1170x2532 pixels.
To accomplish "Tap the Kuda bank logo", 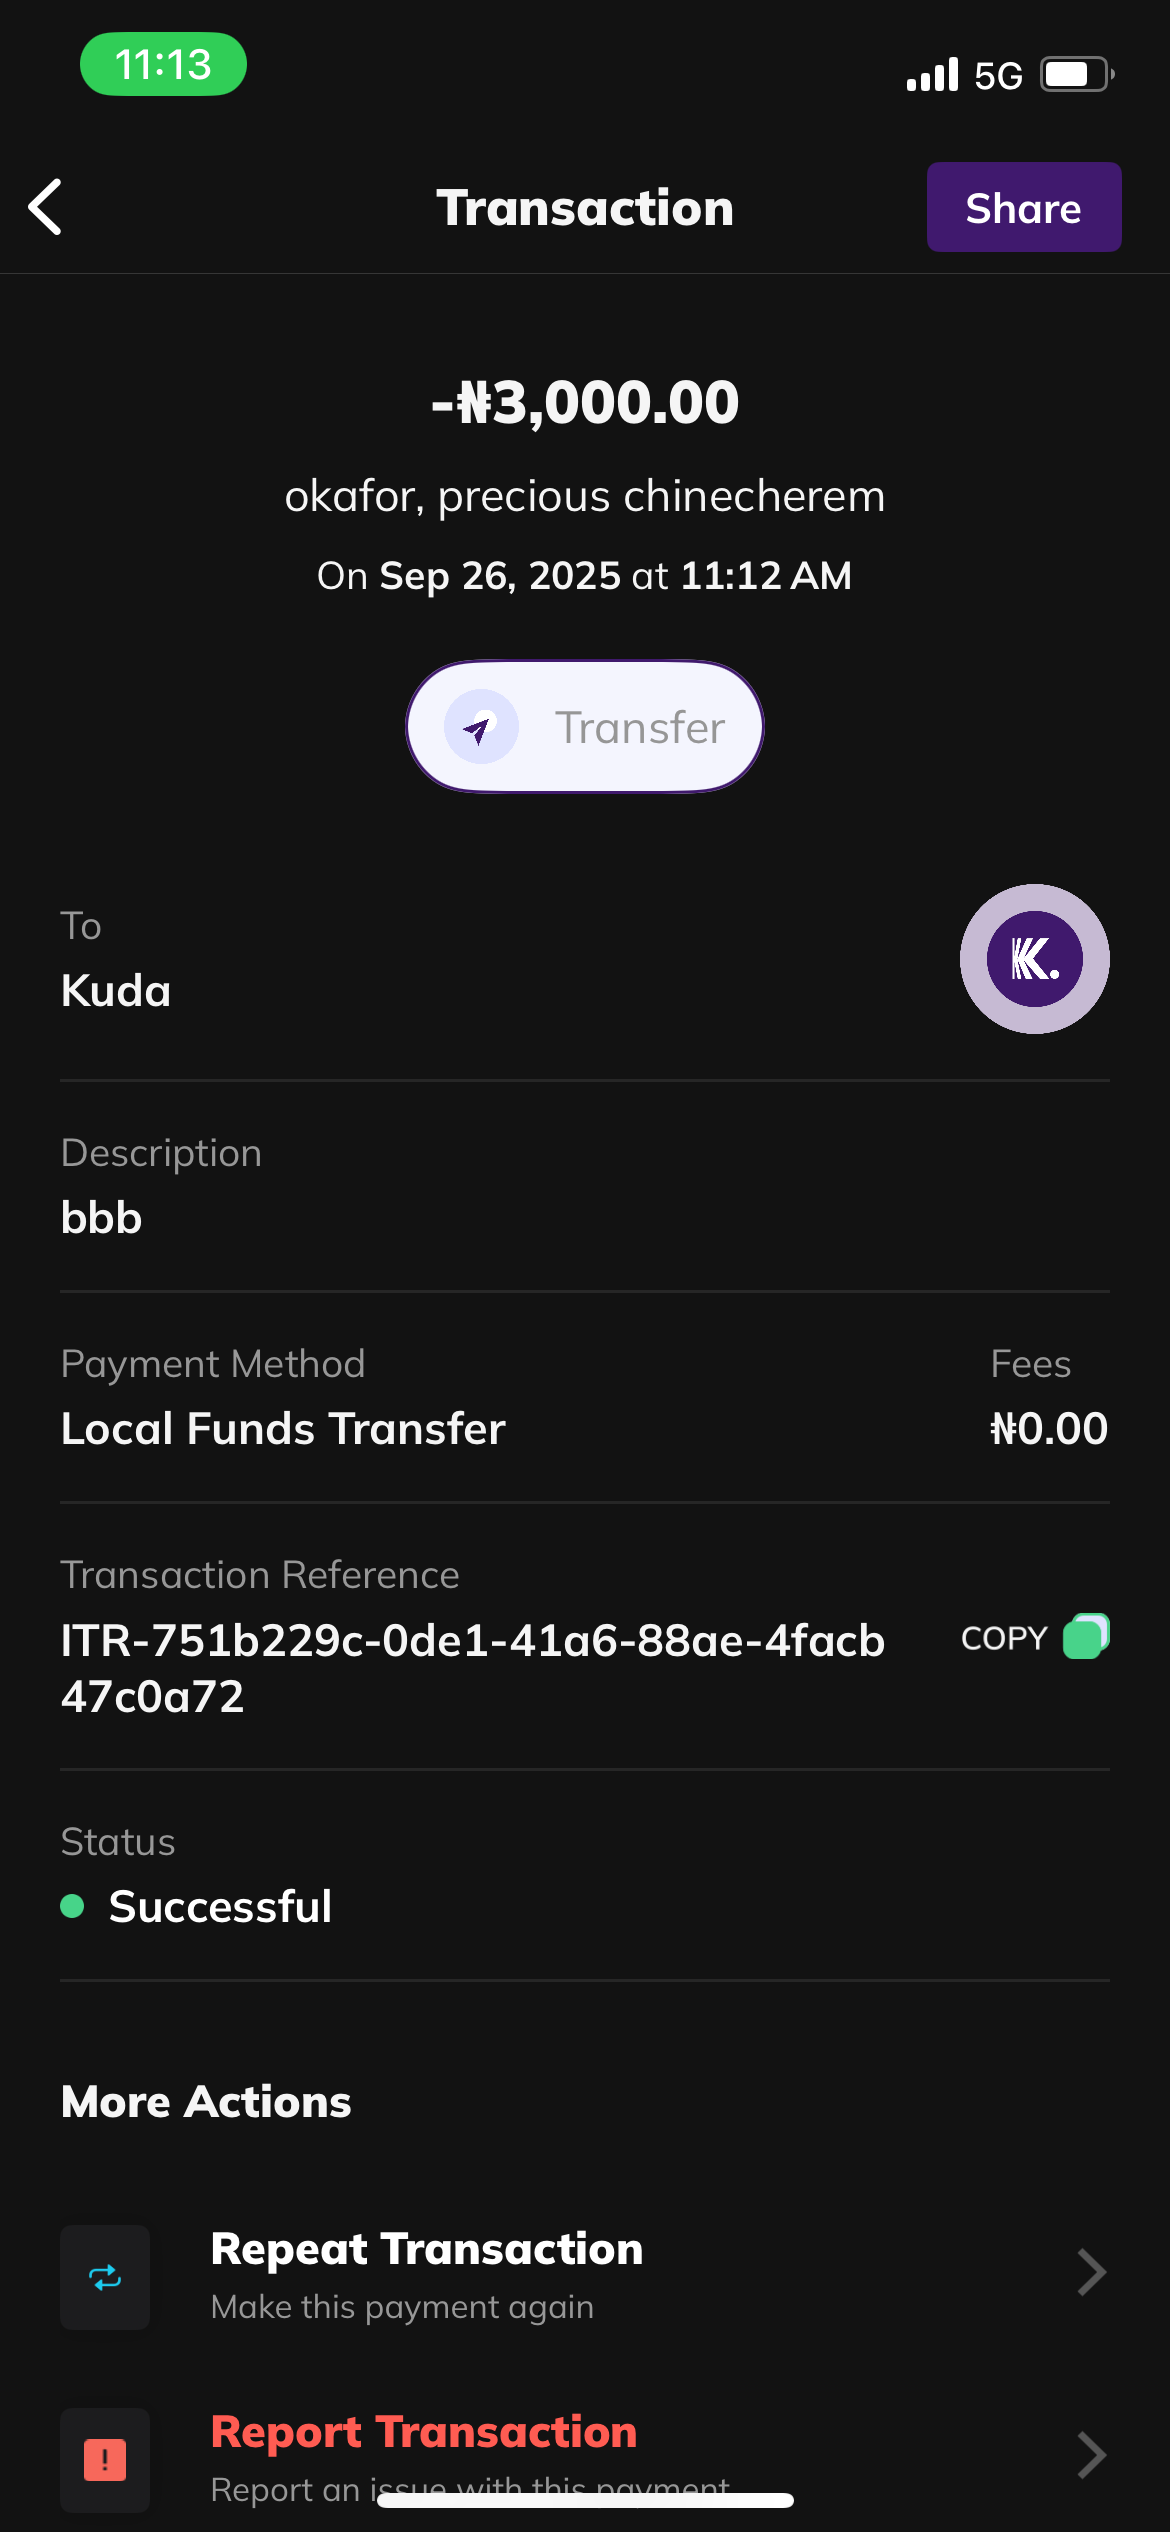I will [x=1034, y=959].
